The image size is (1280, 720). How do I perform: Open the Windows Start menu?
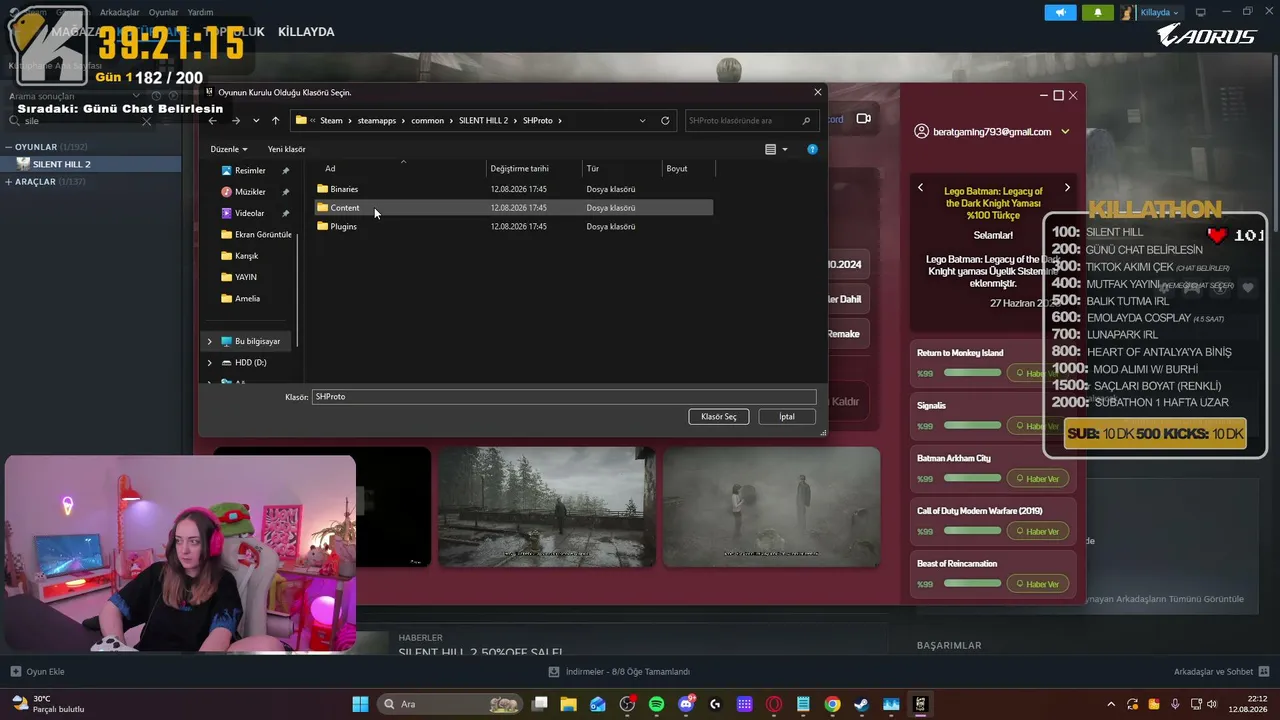coord(360,704)
